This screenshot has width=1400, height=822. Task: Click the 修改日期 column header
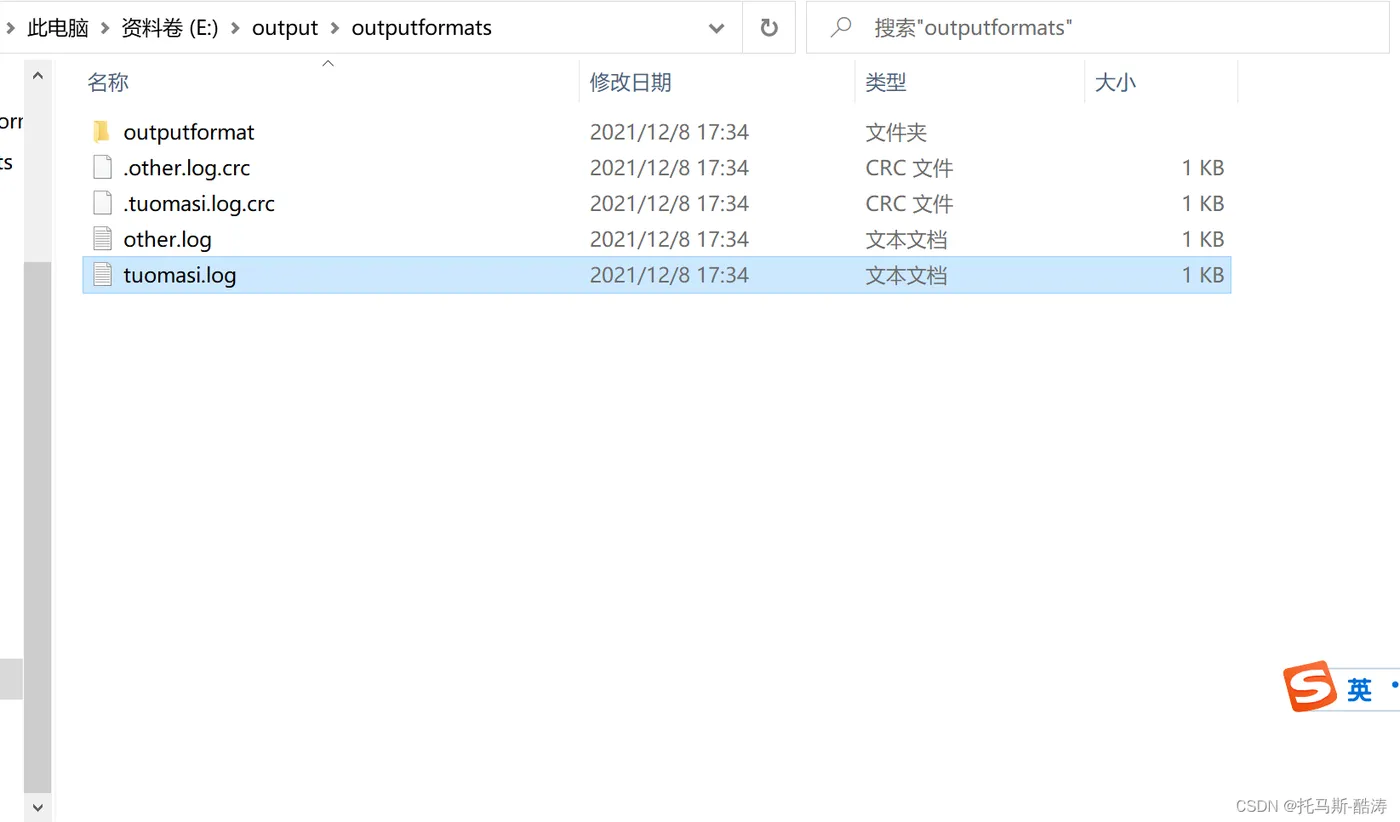point(631,82)
